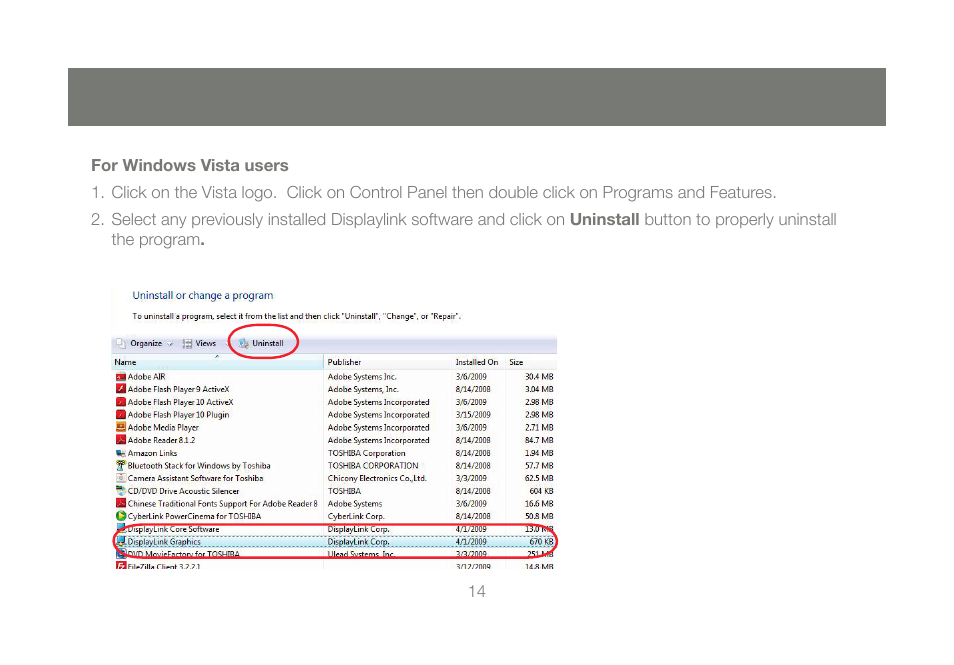
Task: Select the DisplayLink Graphics entry
Action: (164, 541)
